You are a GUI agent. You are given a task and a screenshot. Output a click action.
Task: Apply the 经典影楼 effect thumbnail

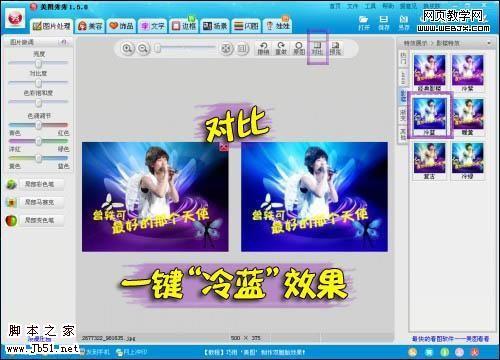tap(429, 72)
